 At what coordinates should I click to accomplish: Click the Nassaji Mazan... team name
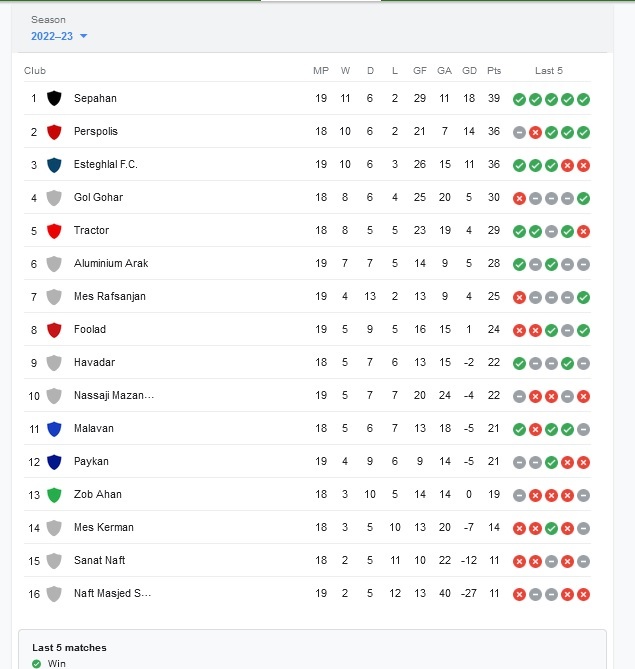click(114, 396)
